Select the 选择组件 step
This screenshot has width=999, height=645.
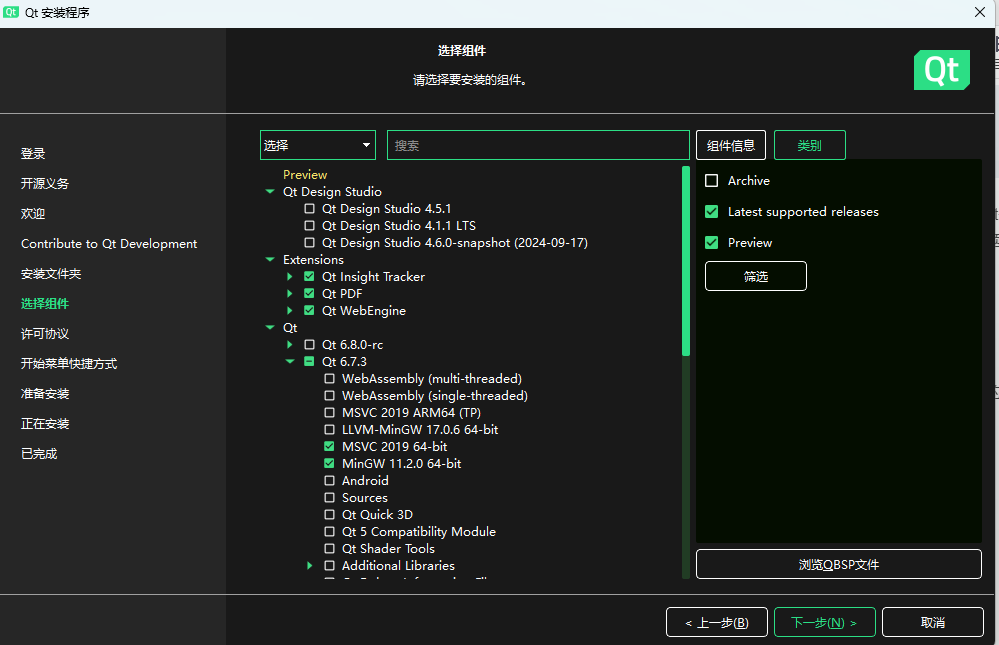point(45,303)
